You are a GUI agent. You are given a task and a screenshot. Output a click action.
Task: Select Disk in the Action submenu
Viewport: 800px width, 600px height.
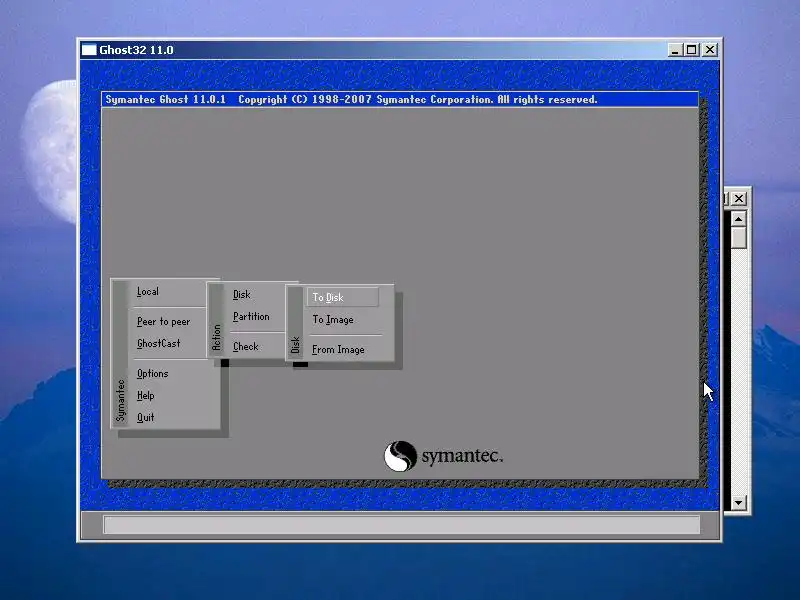tap(241, 294)
